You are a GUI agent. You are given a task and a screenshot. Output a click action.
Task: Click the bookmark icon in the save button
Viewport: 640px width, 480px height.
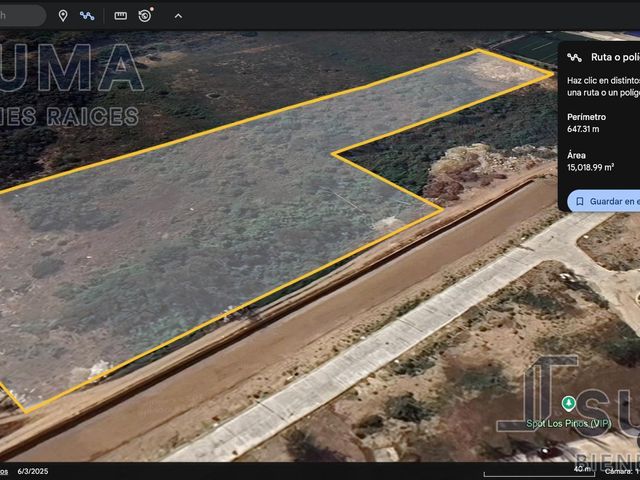pos(580,201)
